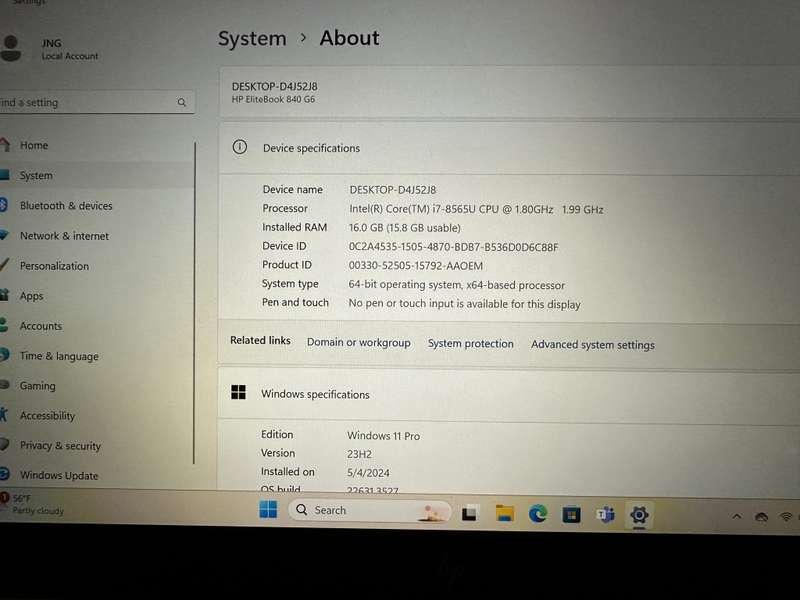Open Microsoft Store from the taskbar
The width and height of the screenshot is (800, 600).
click(571, 514)
